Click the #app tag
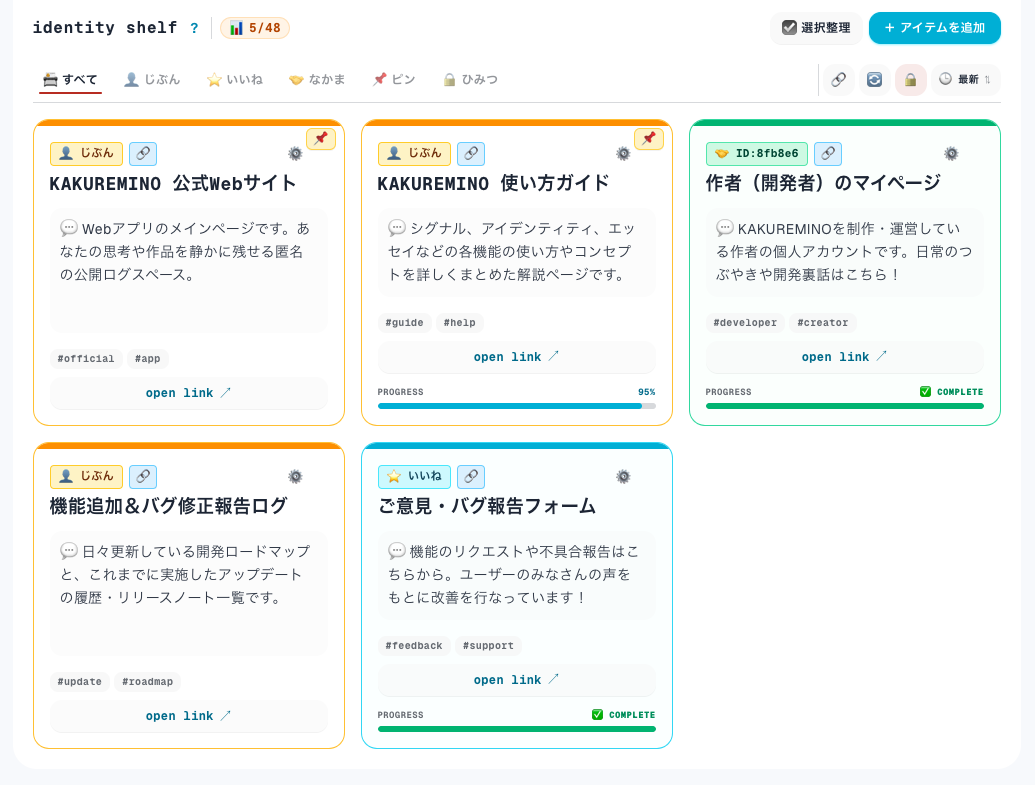Screen dimensions: 1035x785 (x=148, y=358)
